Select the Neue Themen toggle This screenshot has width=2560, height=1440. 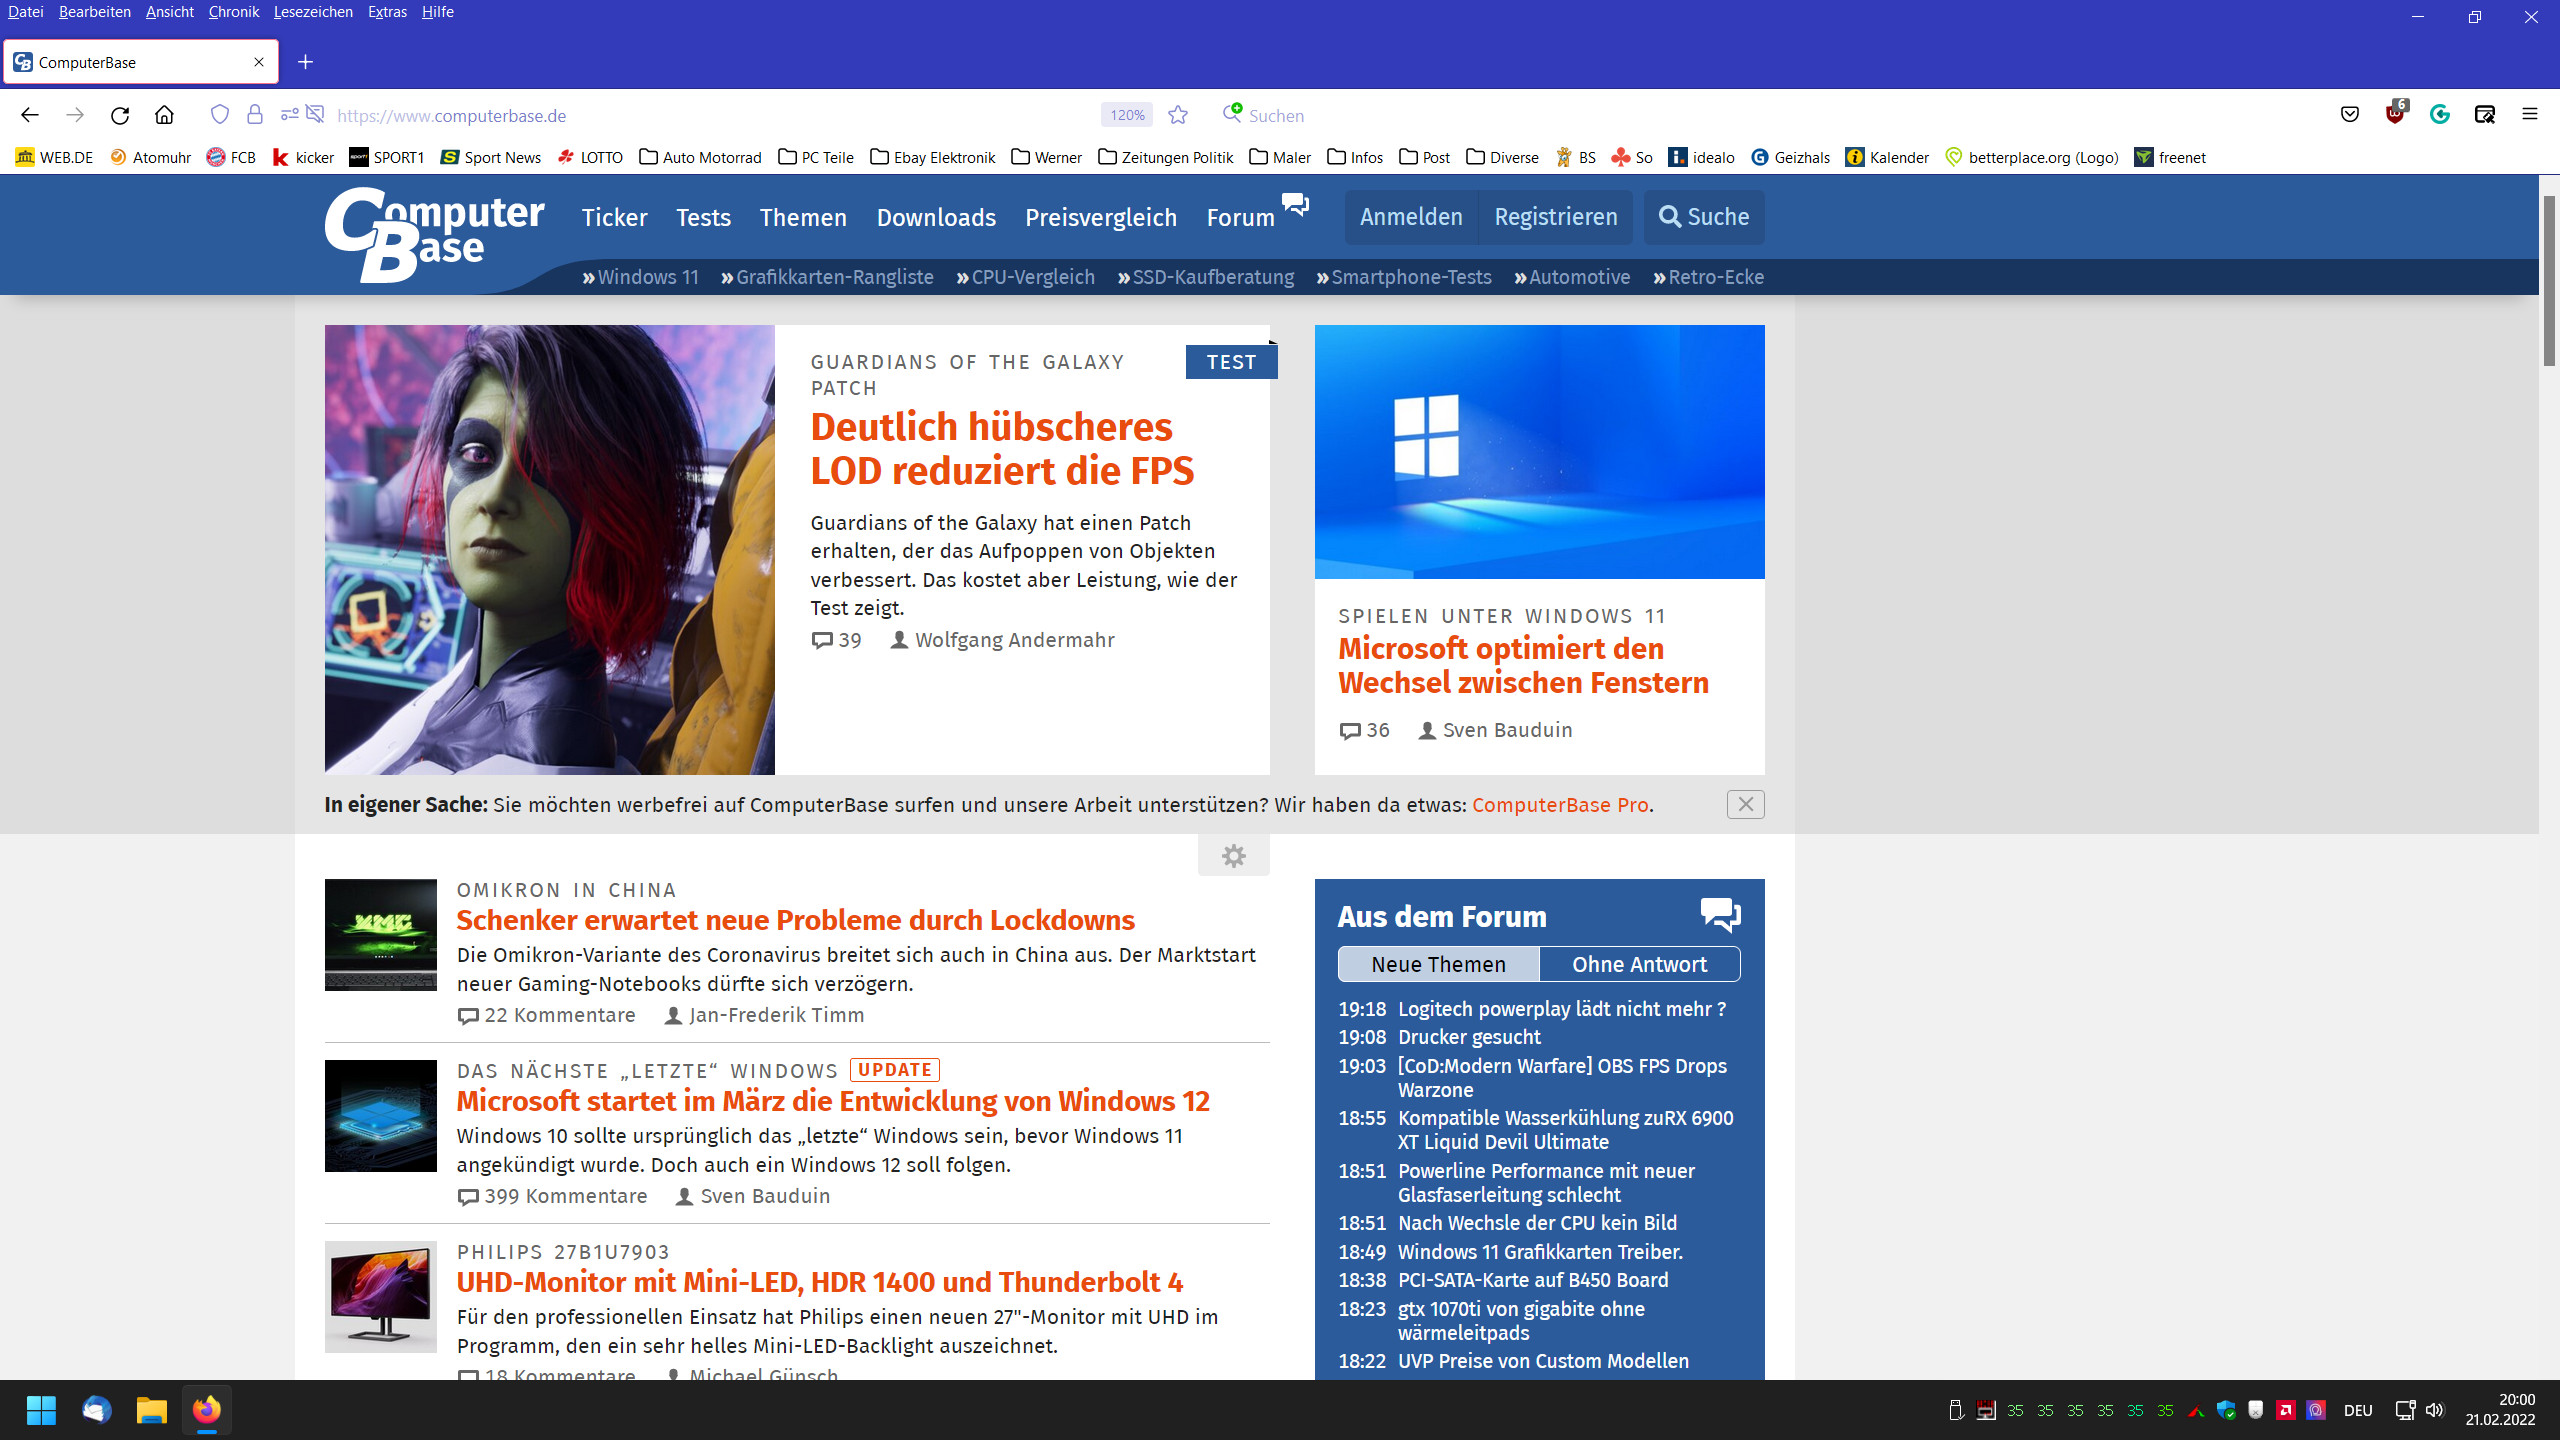click(1438, 964)
